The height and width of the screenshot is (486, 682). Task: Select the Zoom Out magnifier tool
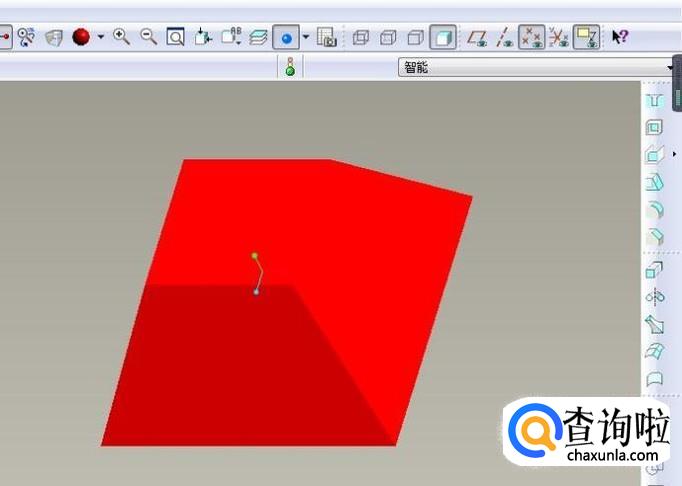148,37
